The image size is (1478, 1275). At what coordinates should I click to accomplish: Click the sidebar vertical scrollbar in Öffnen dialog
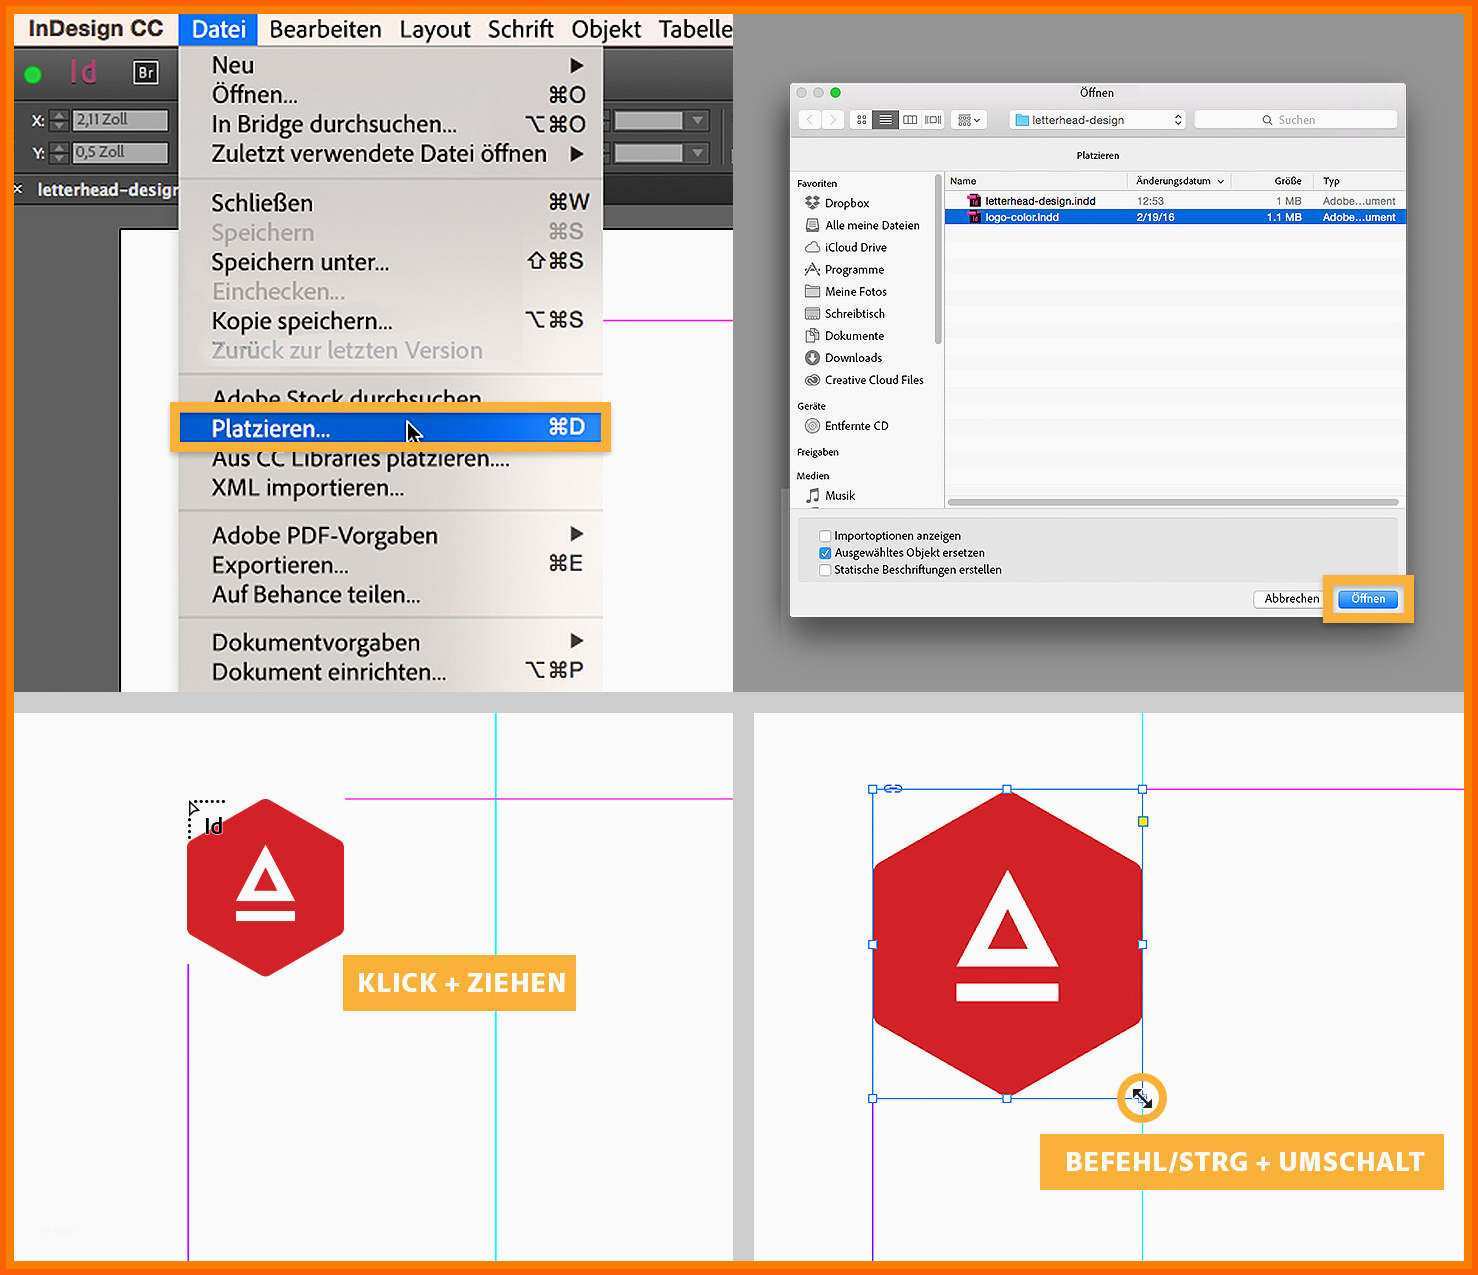pyautogui.click(x=938, y=260)
